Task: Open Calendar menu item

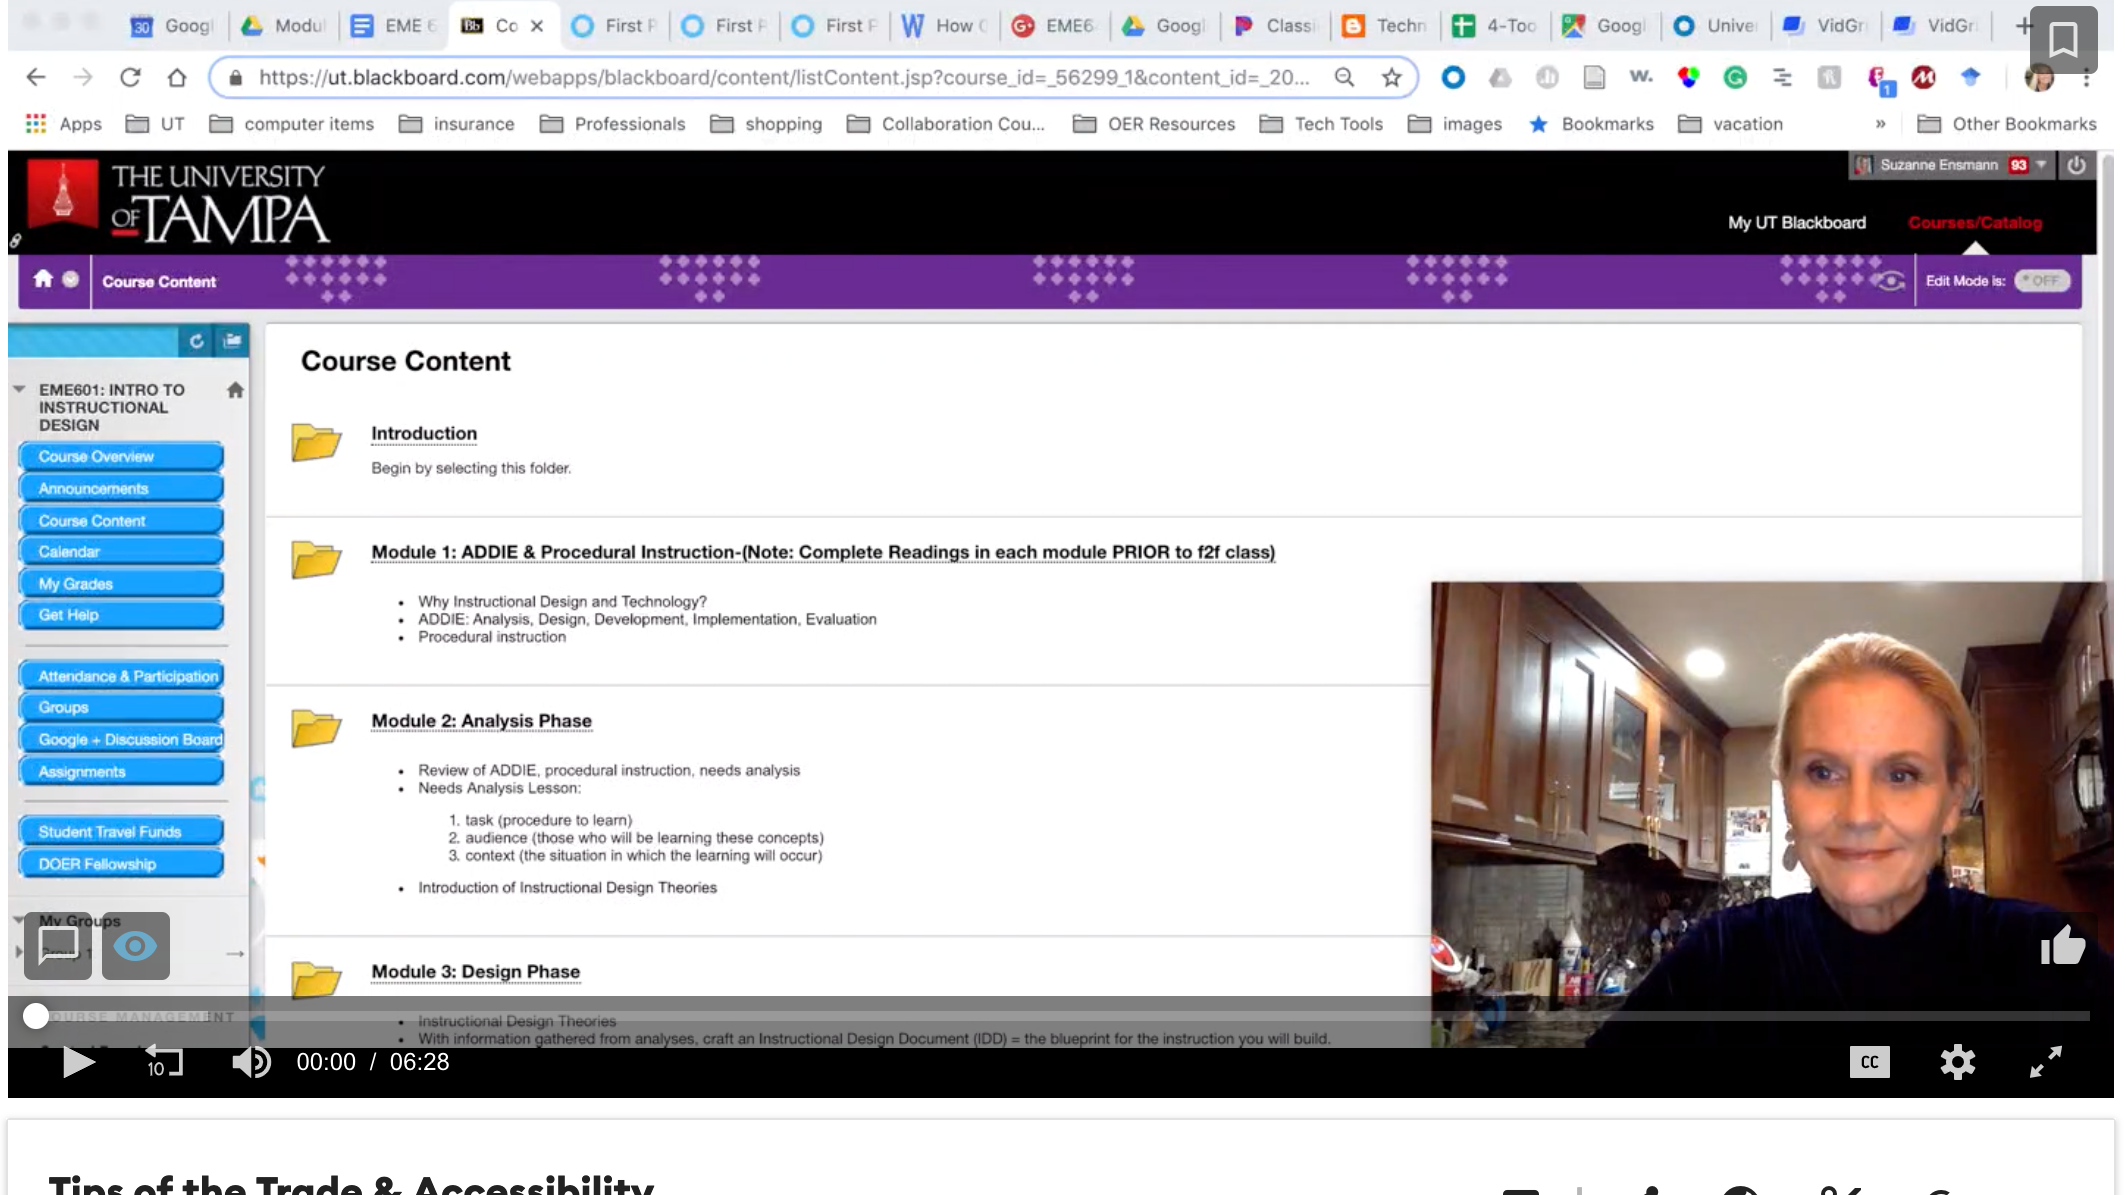Action: [x=121, y=551]
